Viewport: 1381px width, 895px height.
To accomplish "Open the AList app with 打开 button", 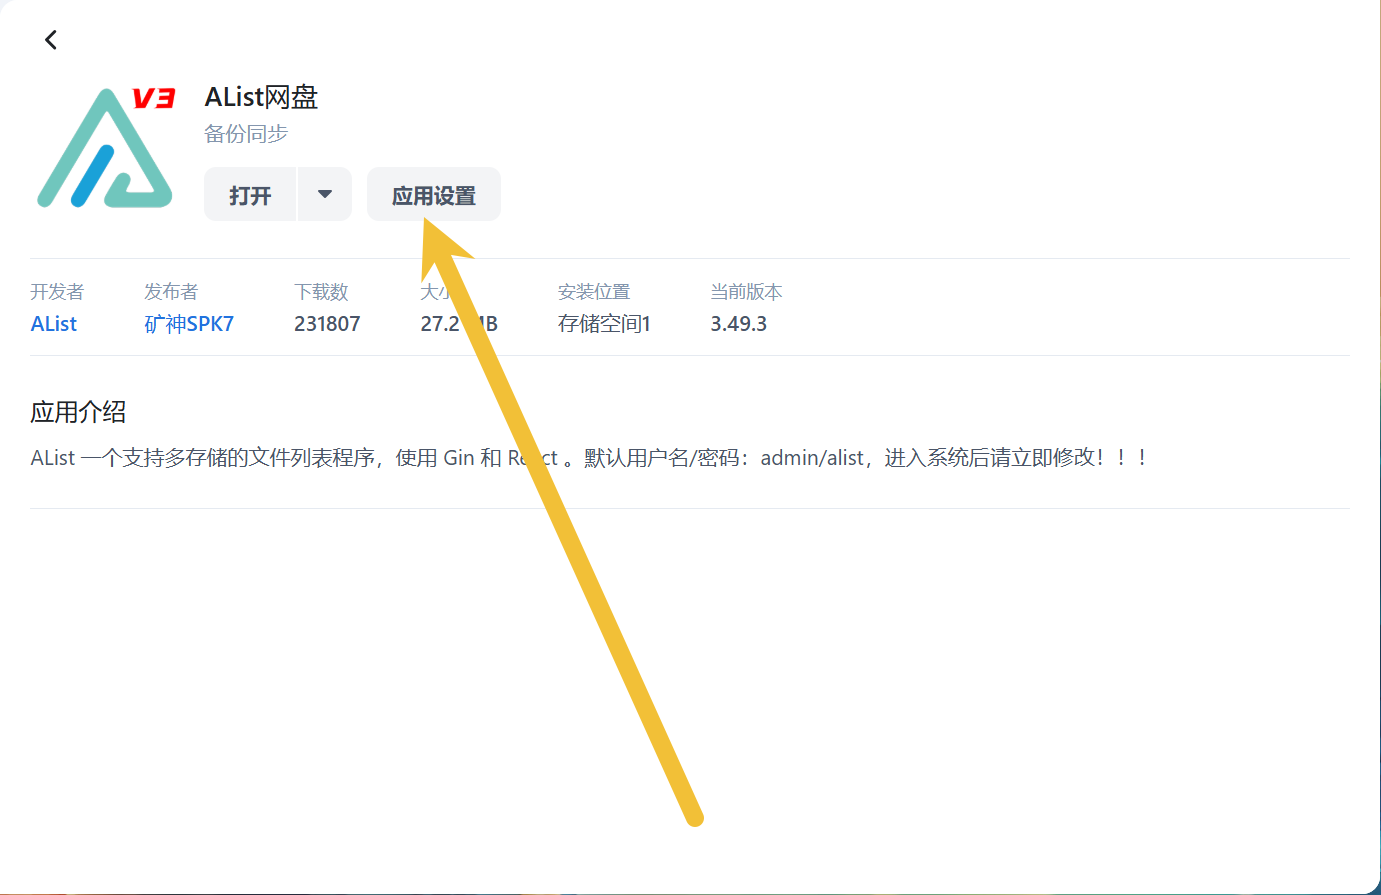I will point(250,195).
